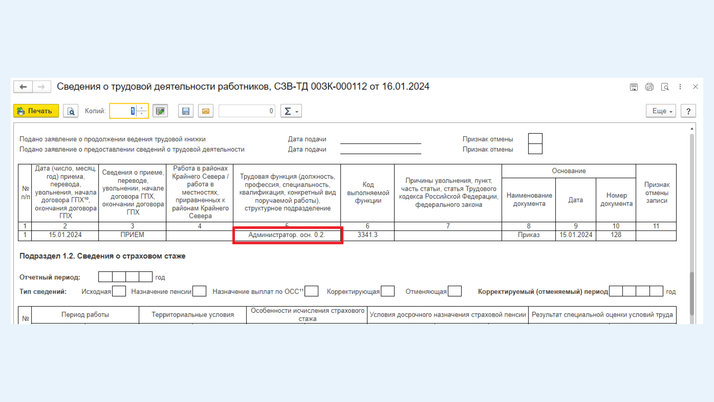
Task: Click the back navigation arrow
Action: 24,87
